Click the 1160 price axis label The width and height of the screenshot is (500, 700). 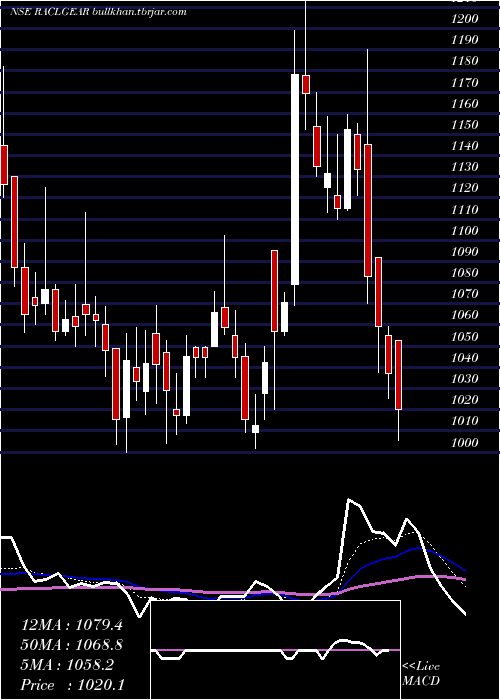coord(465,104)
